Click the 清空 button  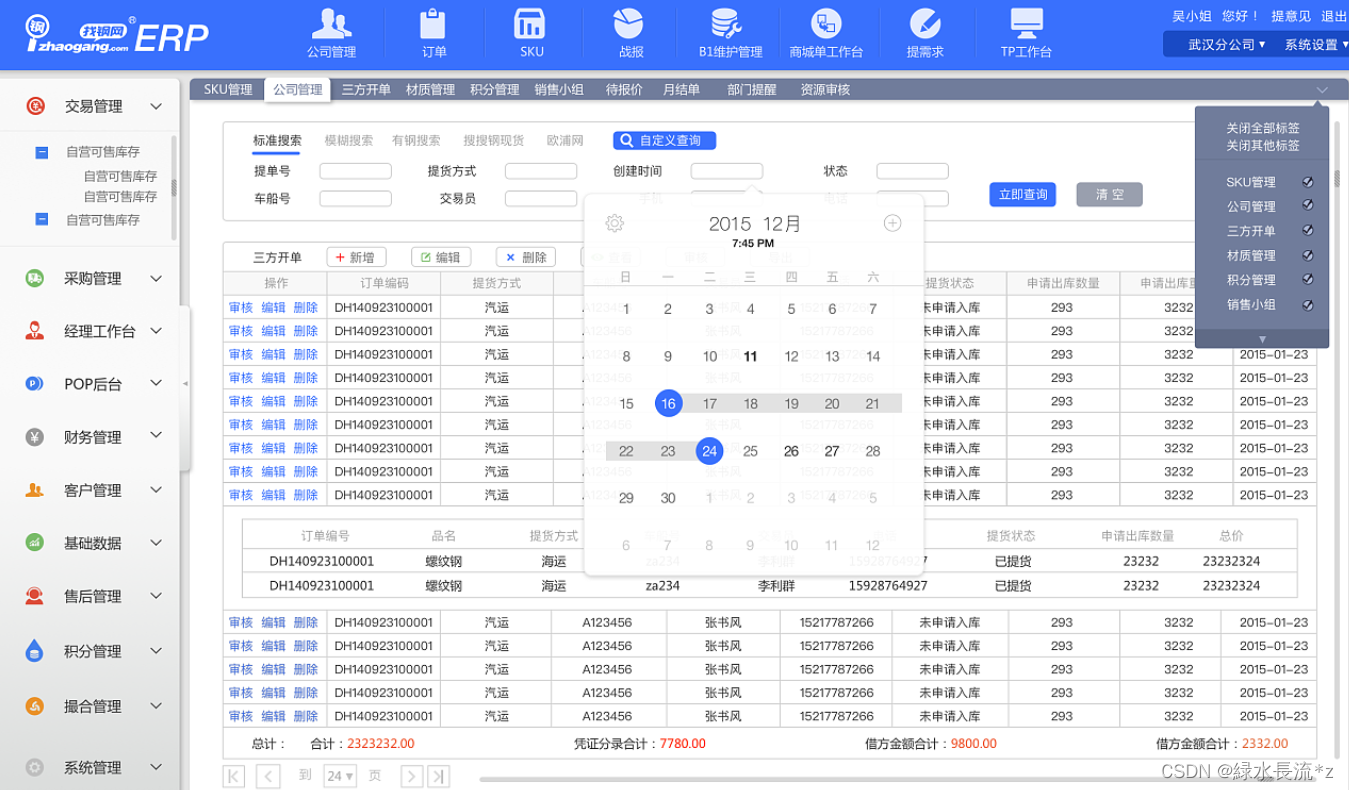1109,194
